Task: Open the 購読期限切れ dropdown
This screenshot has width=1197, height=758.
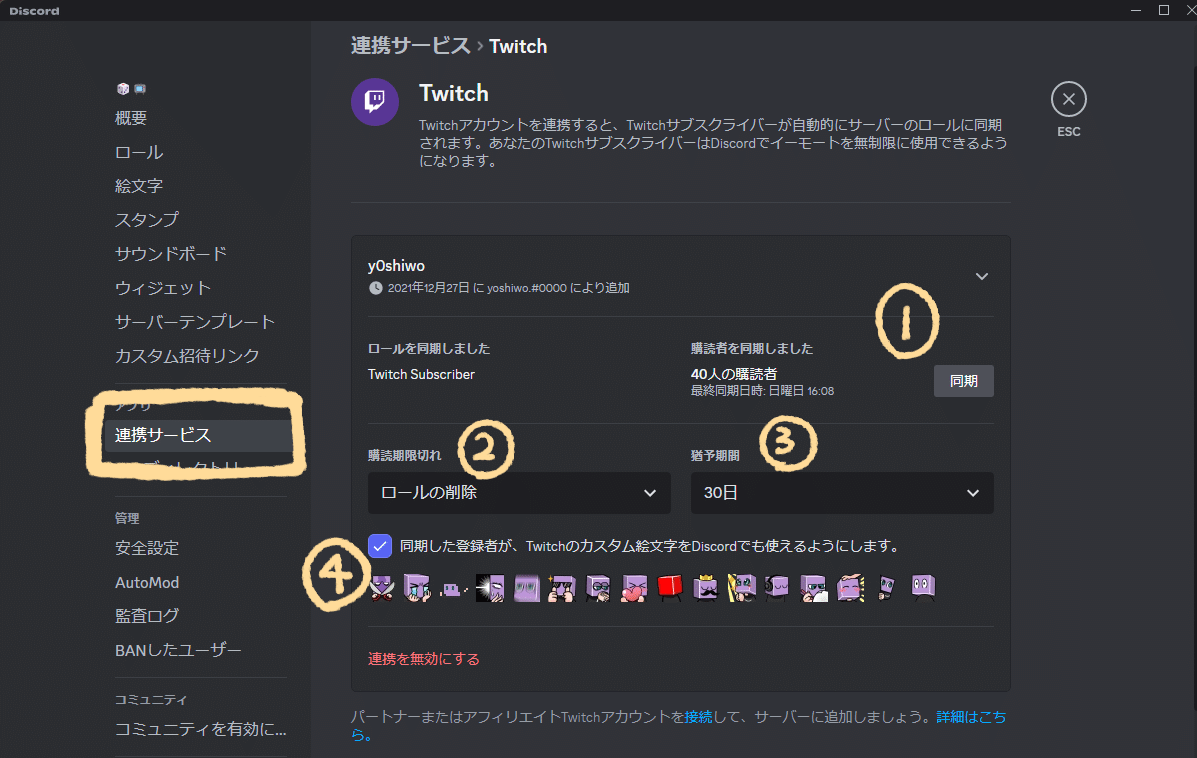Action: 519,492
